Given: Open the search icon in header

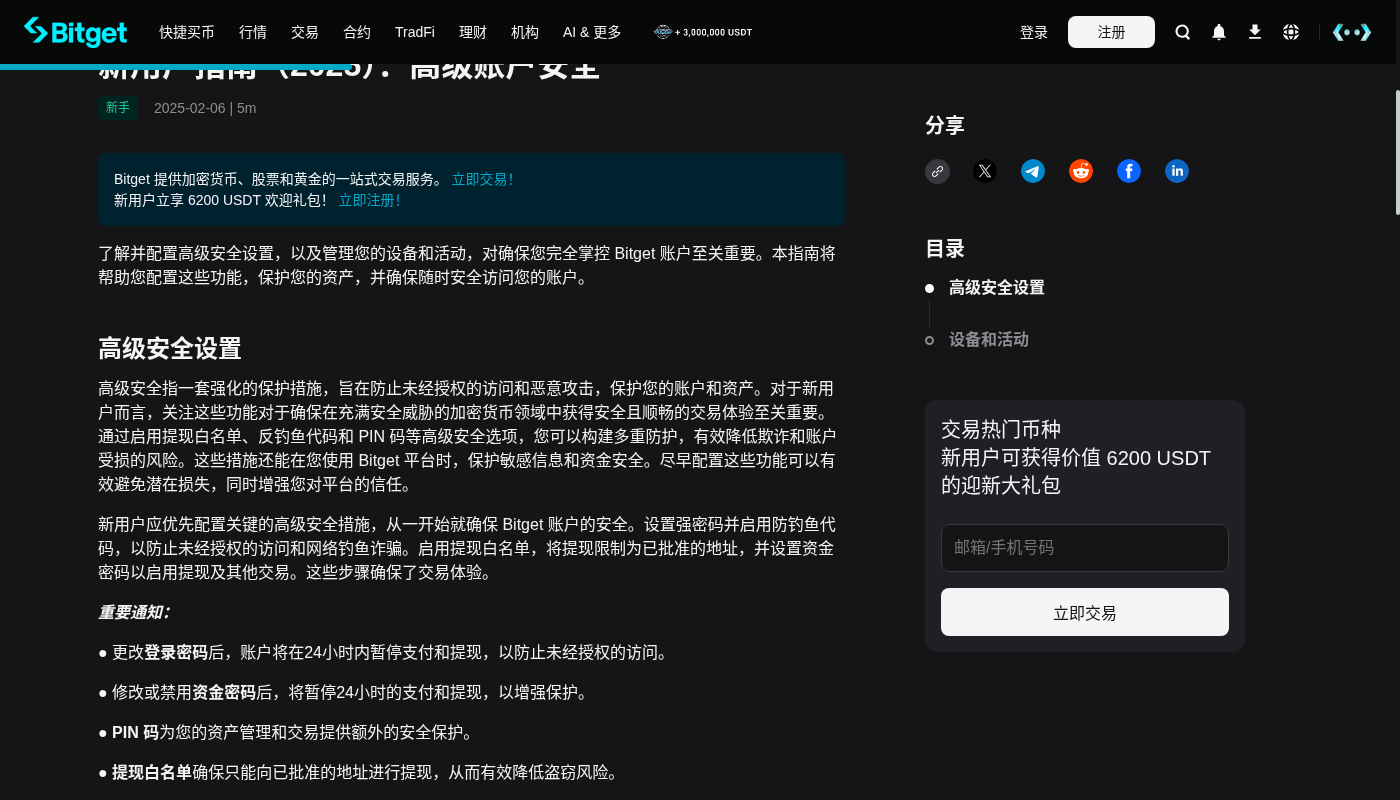Looking at the screenshot, I should (x=1183, y=32).
